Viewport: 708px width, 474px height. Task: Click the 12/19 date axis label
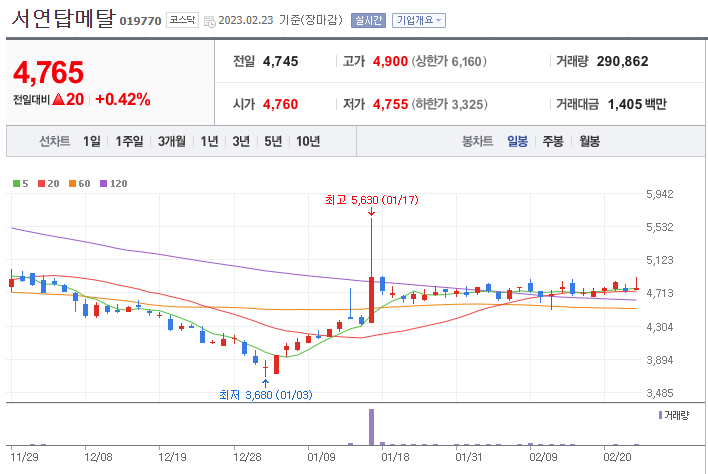click(172, 457)
